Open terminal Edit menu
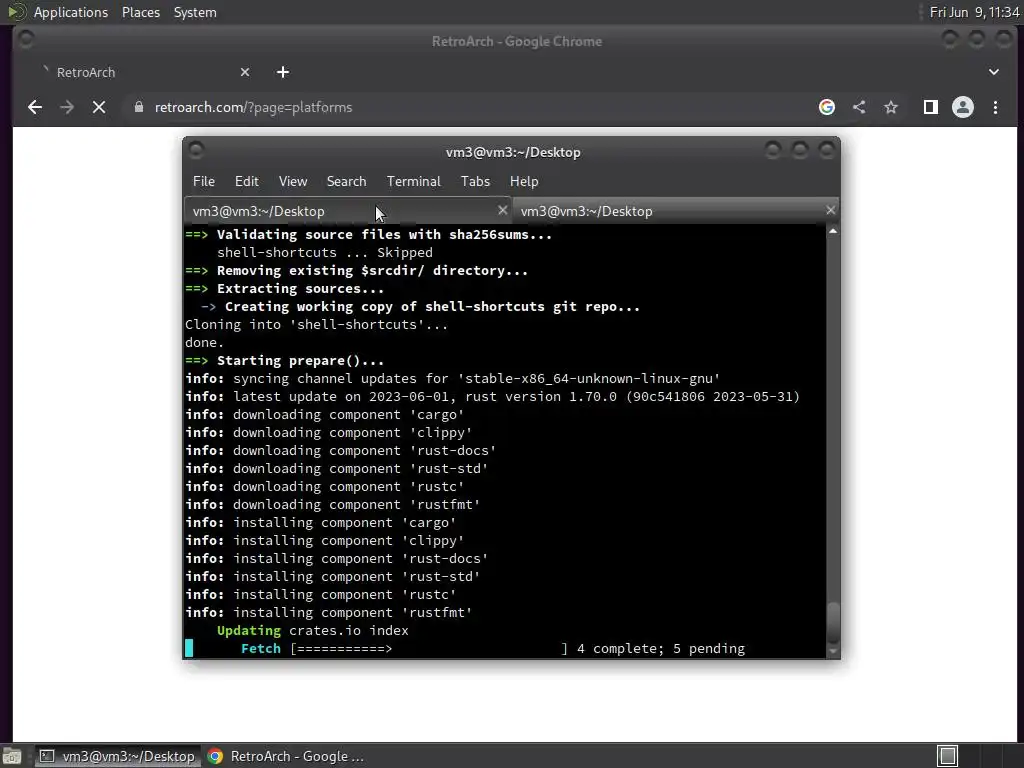 (x=247, y=181)
